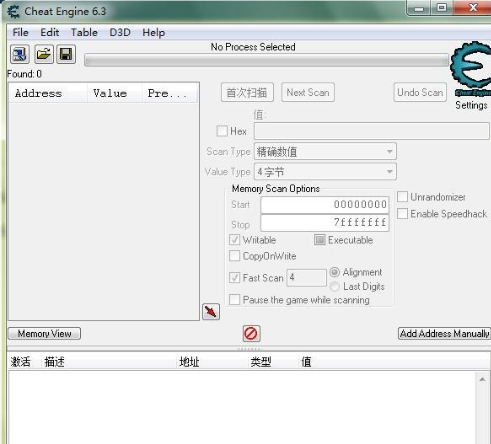The height and width of the screenshot is (444, 491).
Task: Click the red no-entry clear list icon
Action: point(251,333)
